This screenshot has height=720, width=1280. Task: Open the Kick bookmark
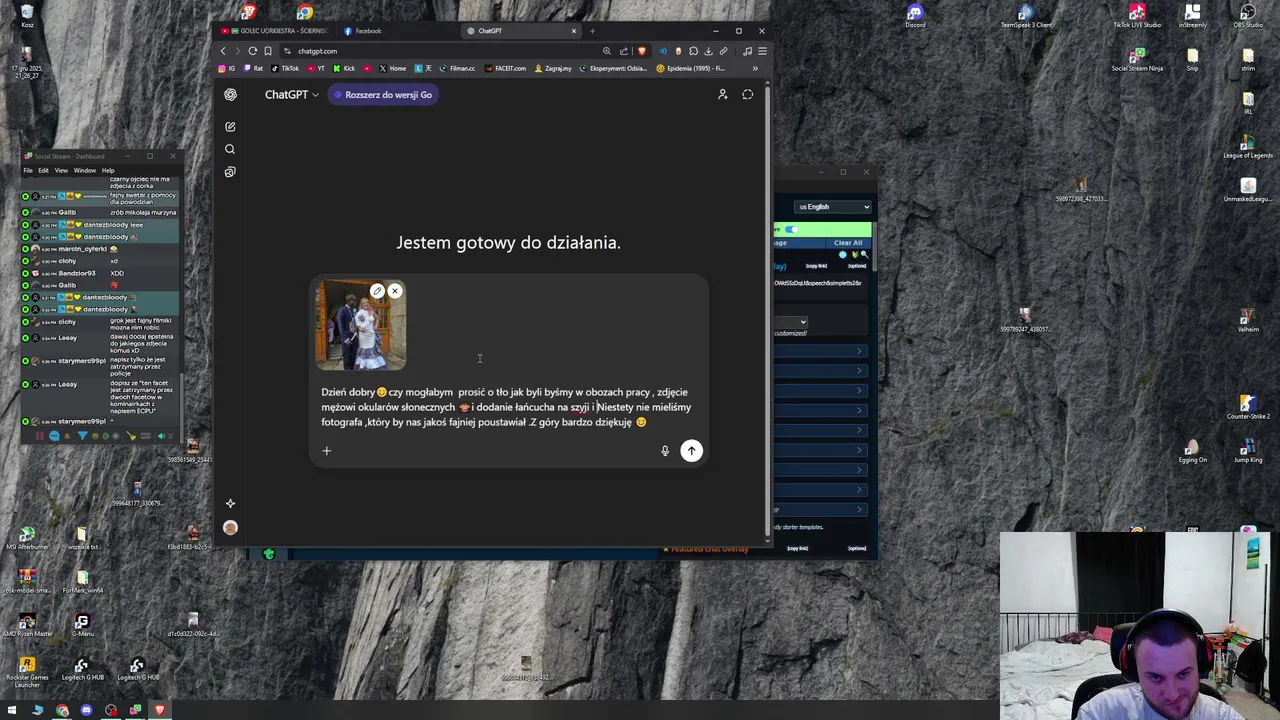[x=343, y=68]
